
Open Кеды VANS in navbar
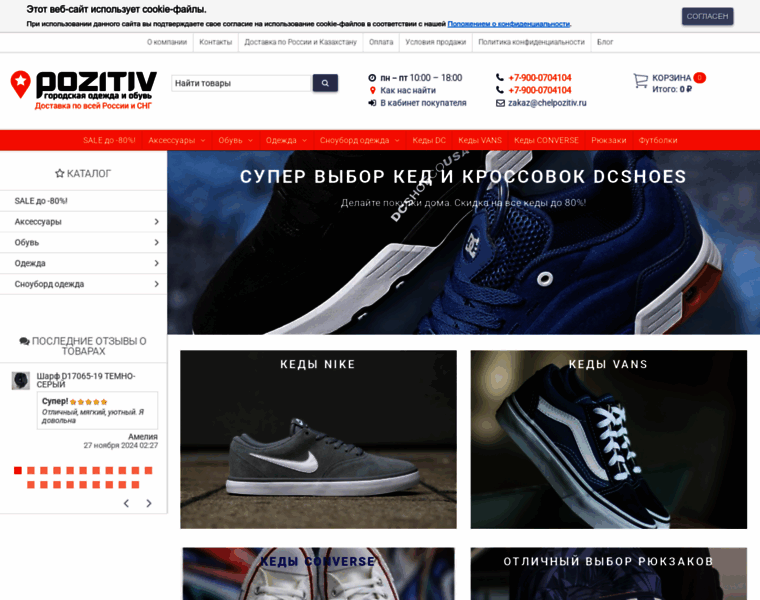(x=480, y=140)
